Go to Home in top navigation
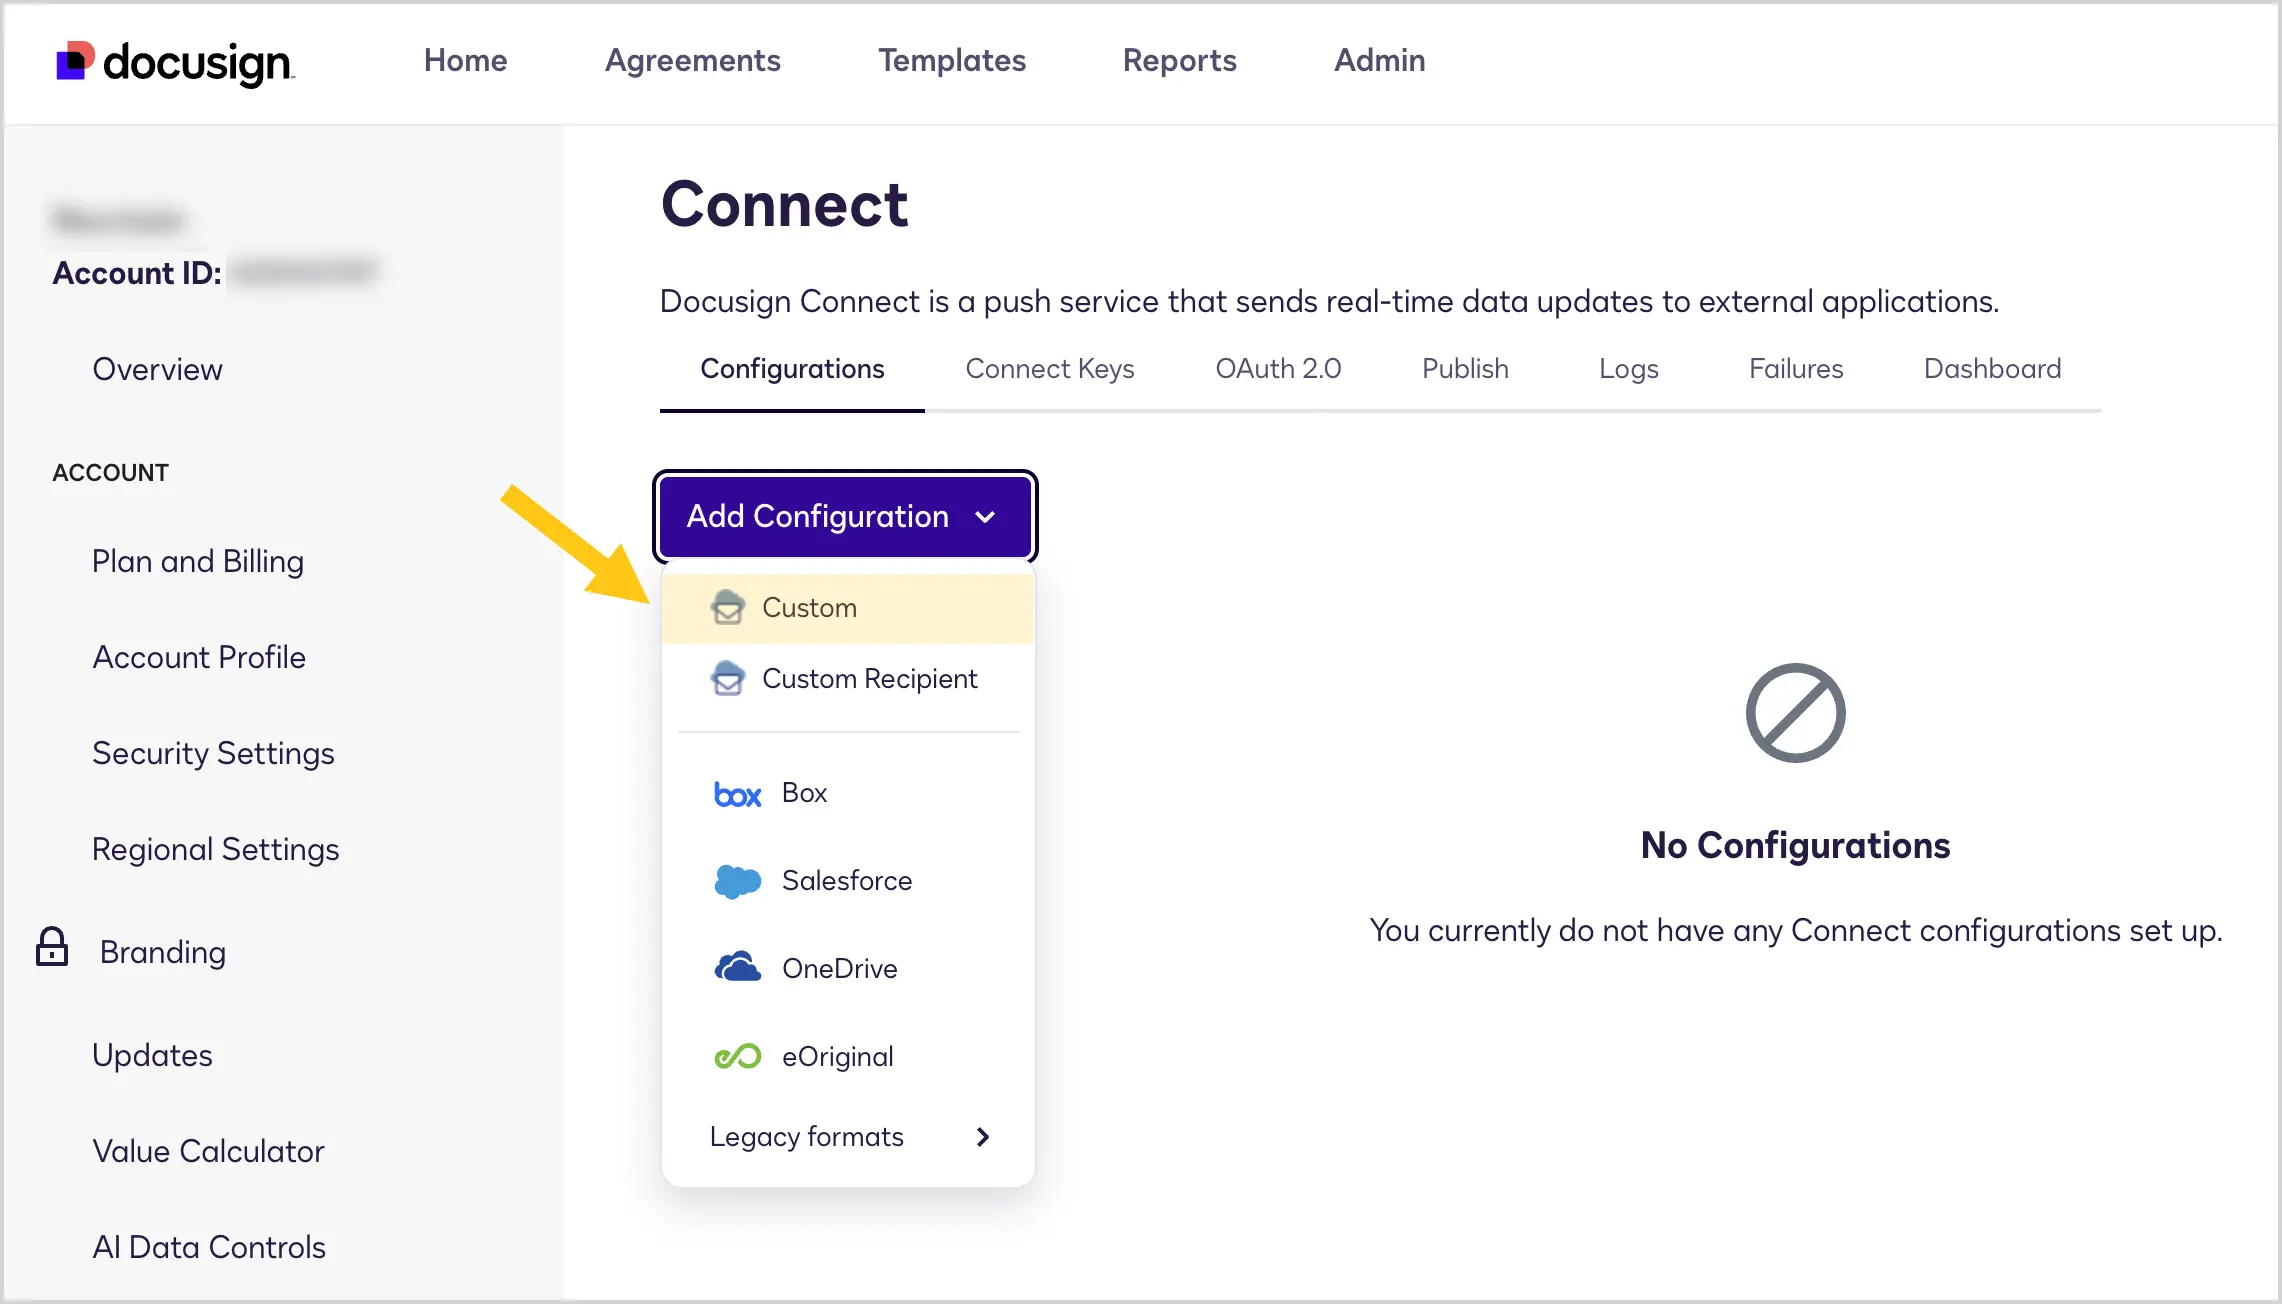Viewport: 2282px width, 1304px height. (x=466, y=60)
